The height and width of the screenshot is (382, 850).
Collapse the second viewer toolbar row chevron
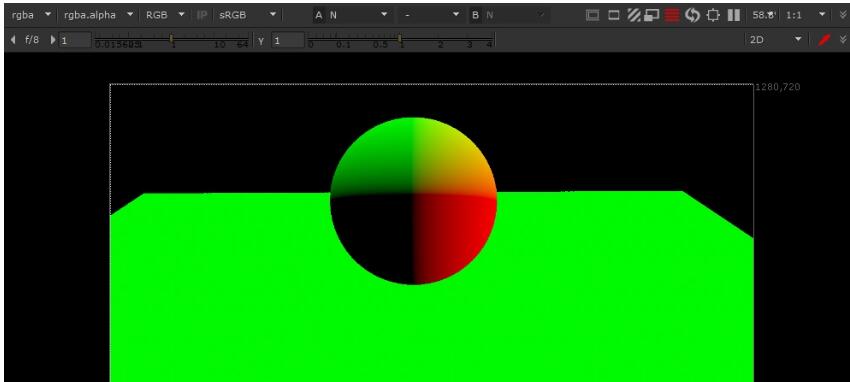[x=842, y=40]
